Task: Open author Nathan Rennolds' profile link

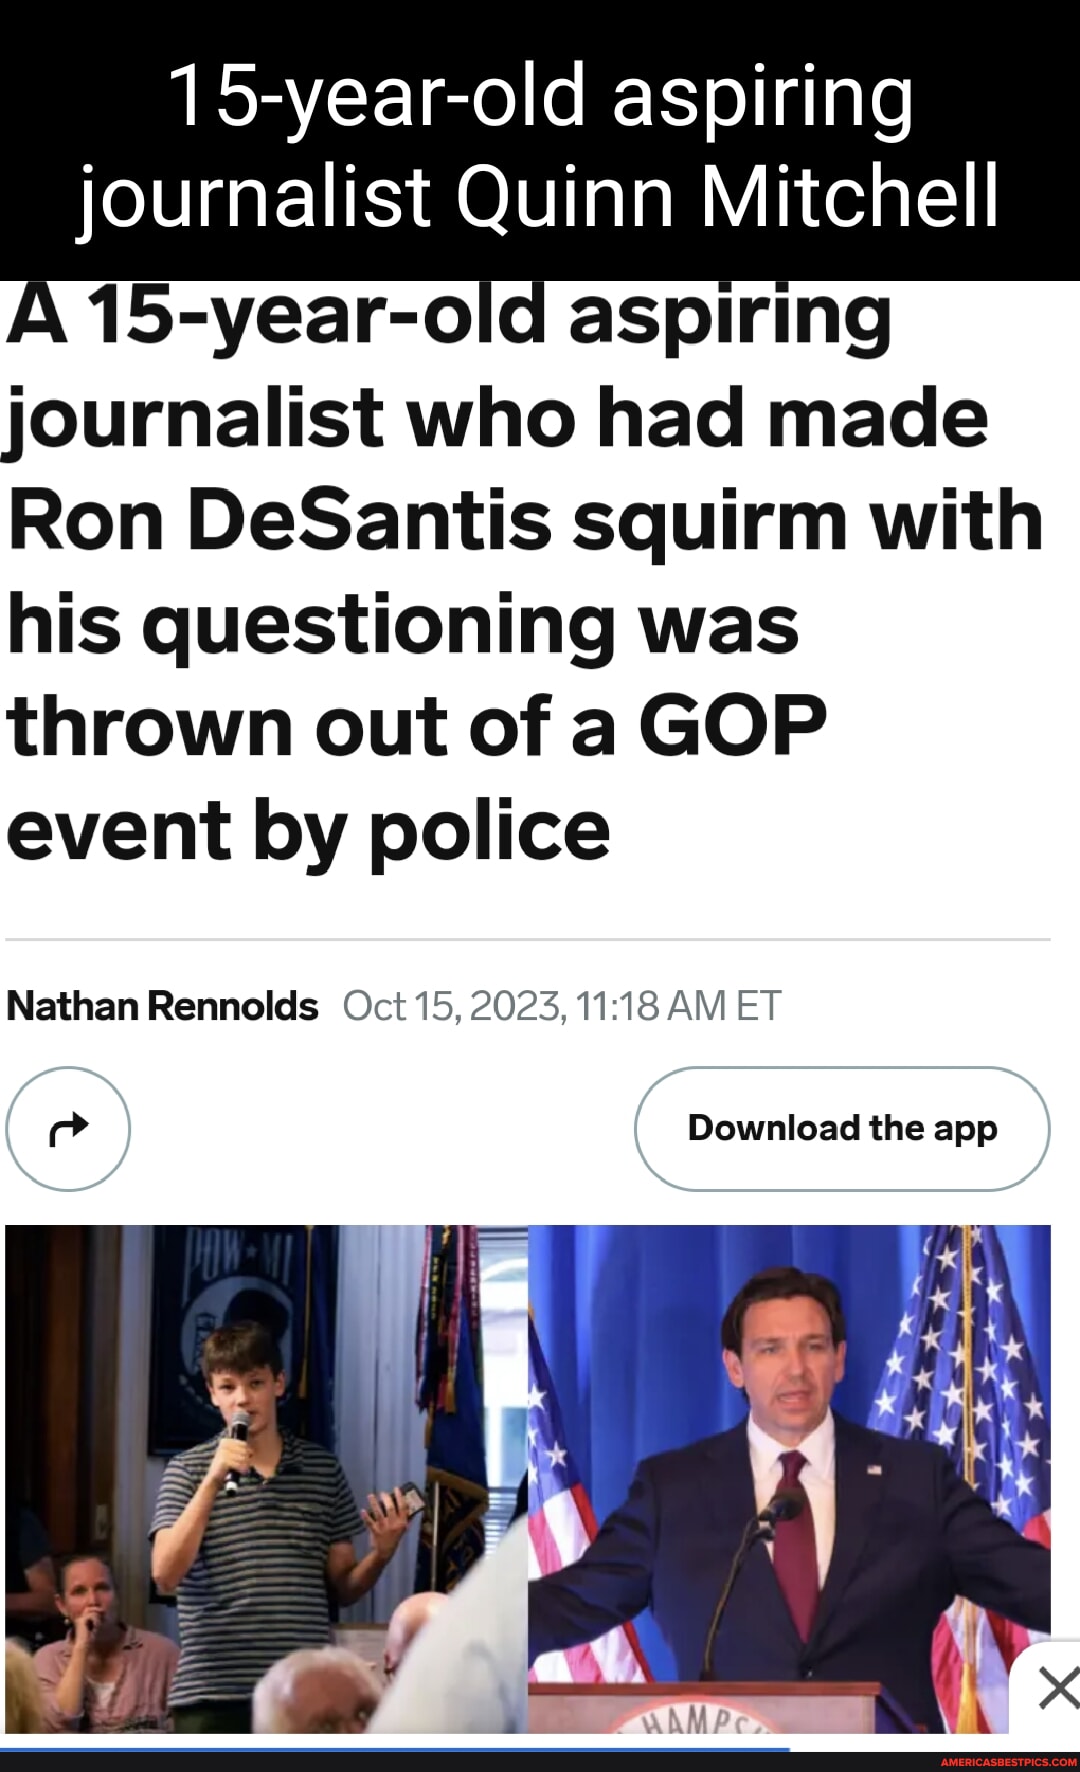Action: click(x=162, y=1006)
